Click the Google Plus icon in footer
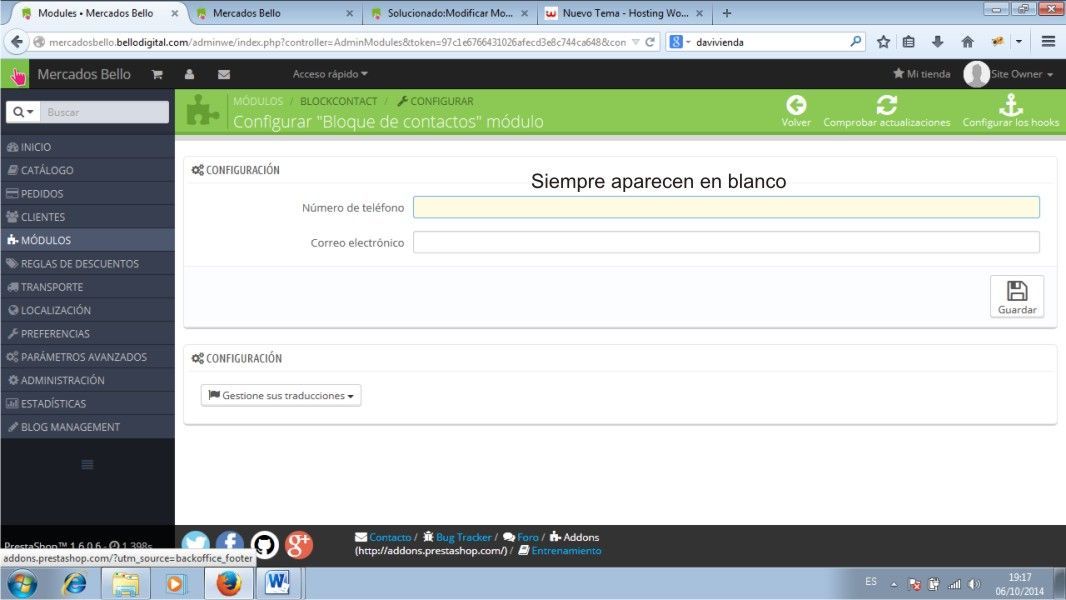This screenshot has height=600, width=1066. [x=298, y=544]
